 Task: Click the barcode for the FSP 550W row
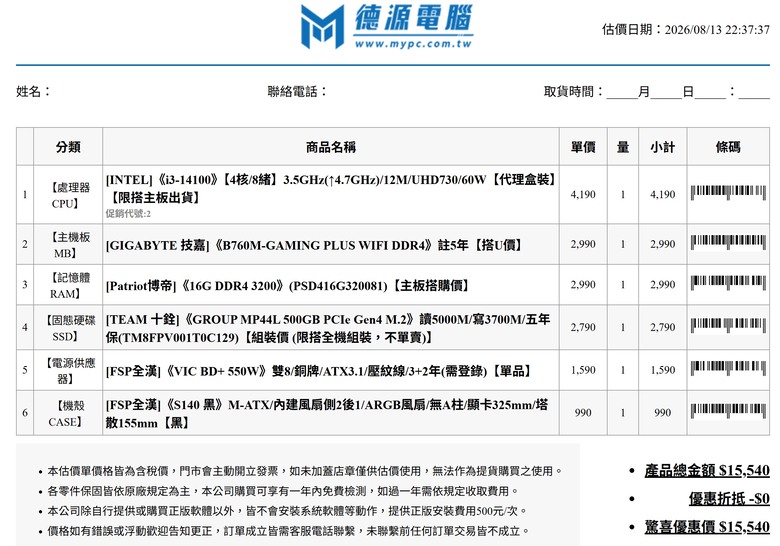pyautogui.click(x=728, y=368)
